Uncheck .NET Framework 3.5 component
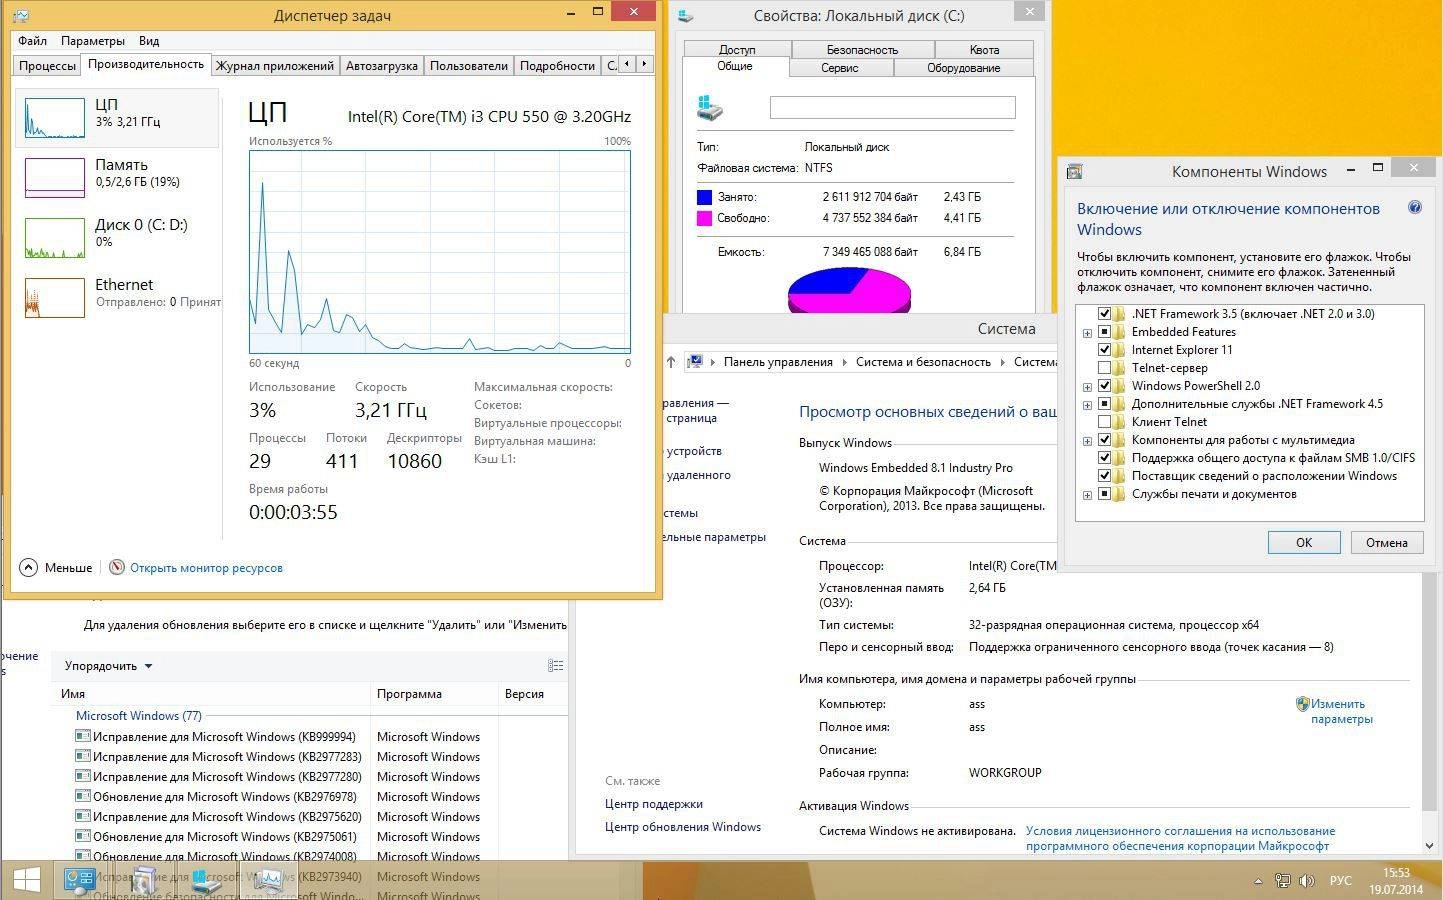Viewport: 1443px width, 900px height. click(x=1105, y=314)
